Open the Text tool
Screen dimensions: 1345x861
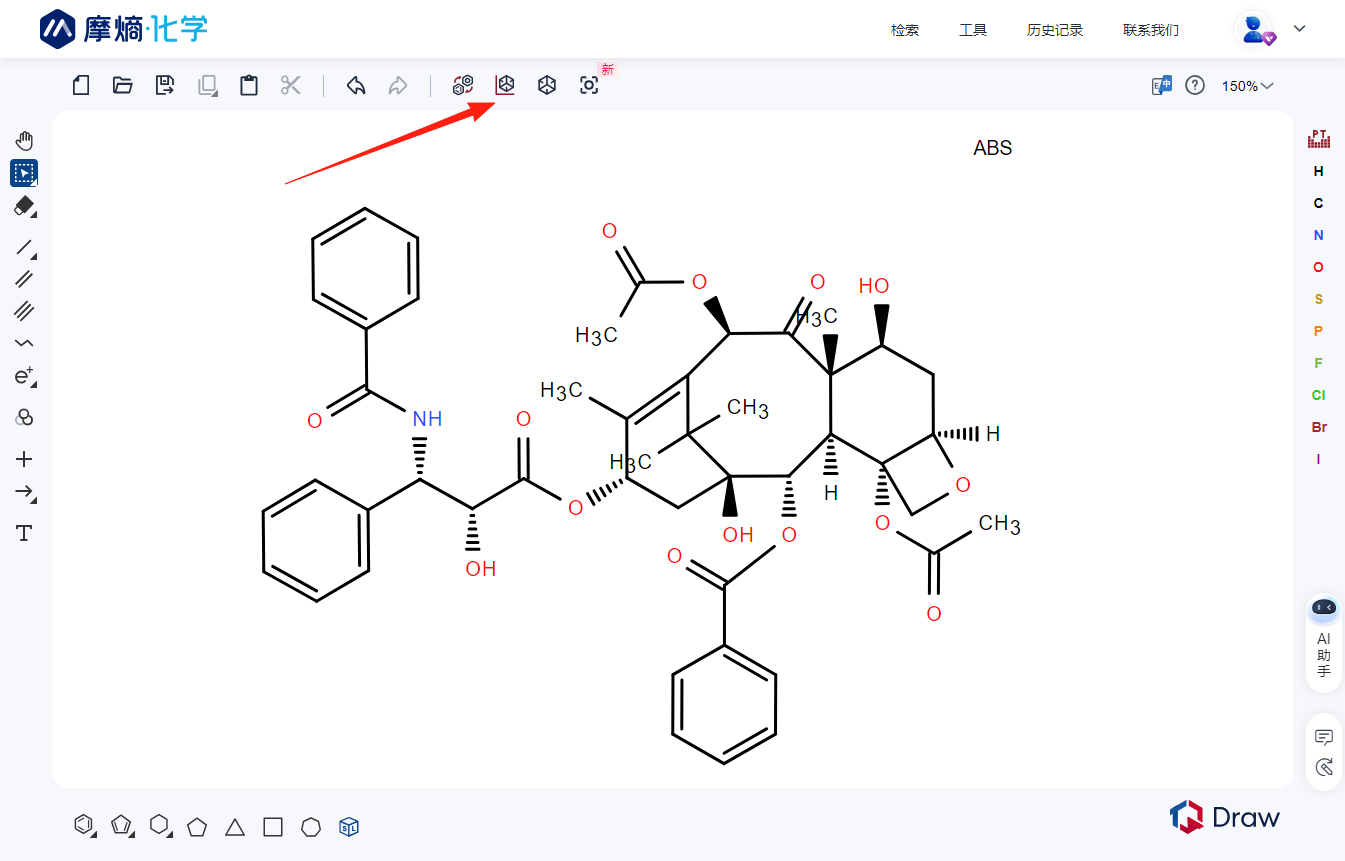pyautogui.click(x=24, y=533)
